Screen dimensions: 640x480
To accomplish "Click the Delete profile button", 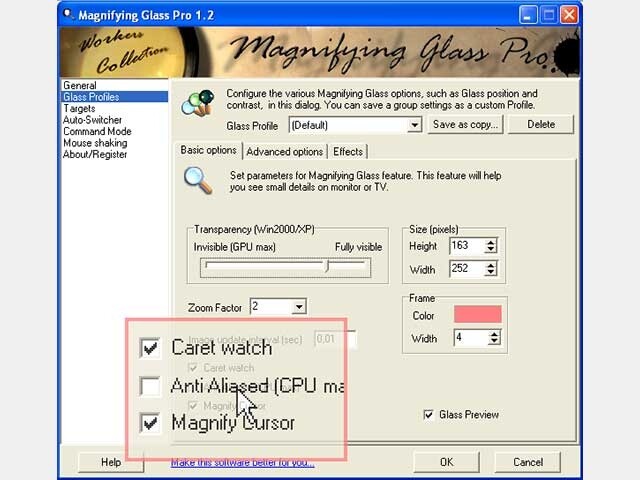I will pos(541,124).
